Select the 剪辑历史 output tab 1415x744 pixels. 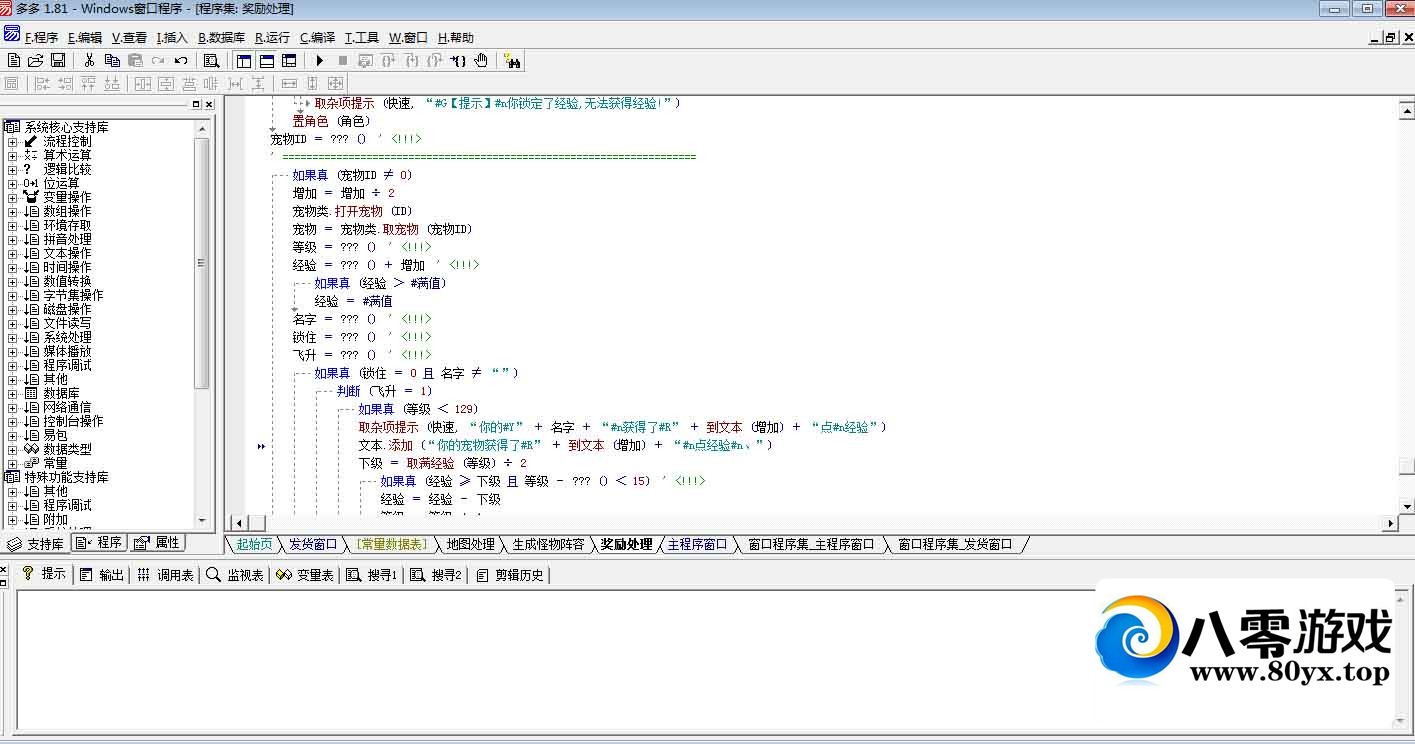[511, 574]
